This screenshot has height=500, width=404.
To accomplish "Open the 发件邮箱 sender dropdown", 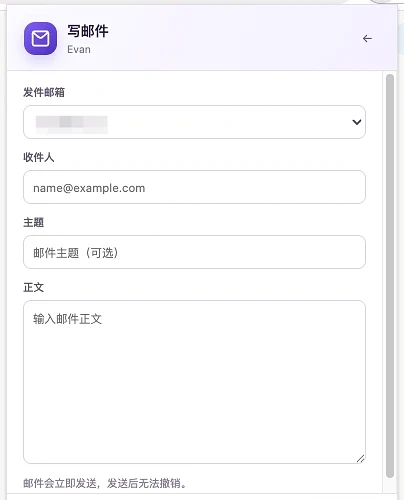I will coord(194,122).
